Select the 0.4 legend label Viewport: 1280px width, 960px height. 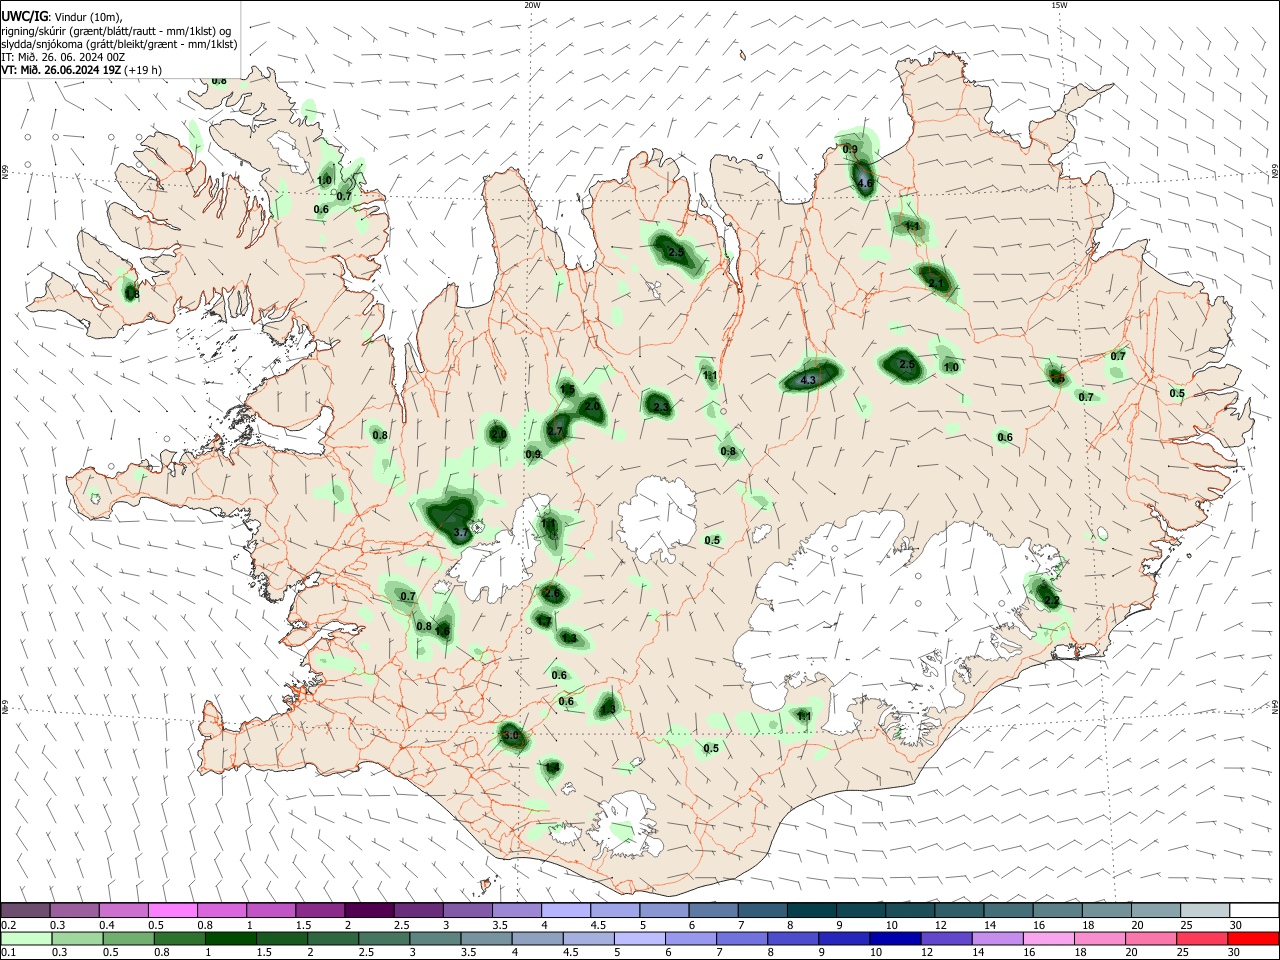click(x=107, y=925)
